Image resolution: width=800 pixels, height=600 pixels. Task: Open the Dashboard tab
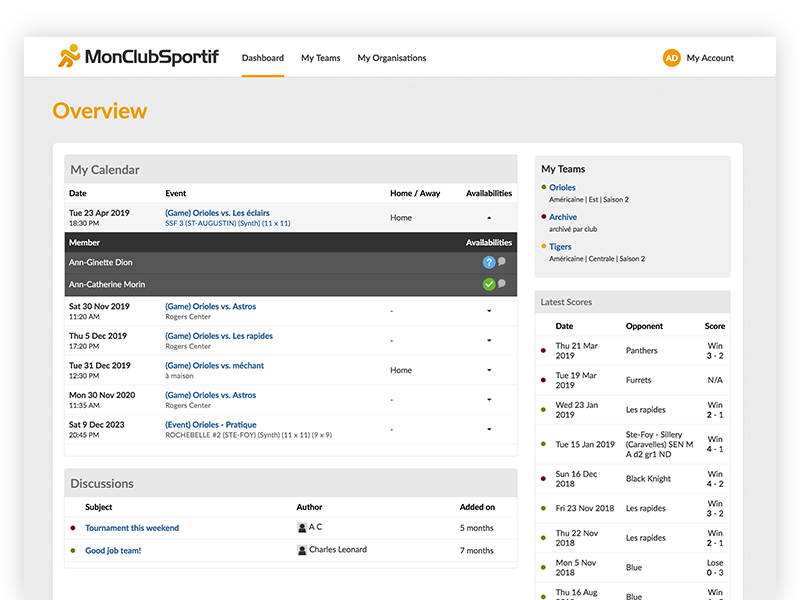(263, 58)
